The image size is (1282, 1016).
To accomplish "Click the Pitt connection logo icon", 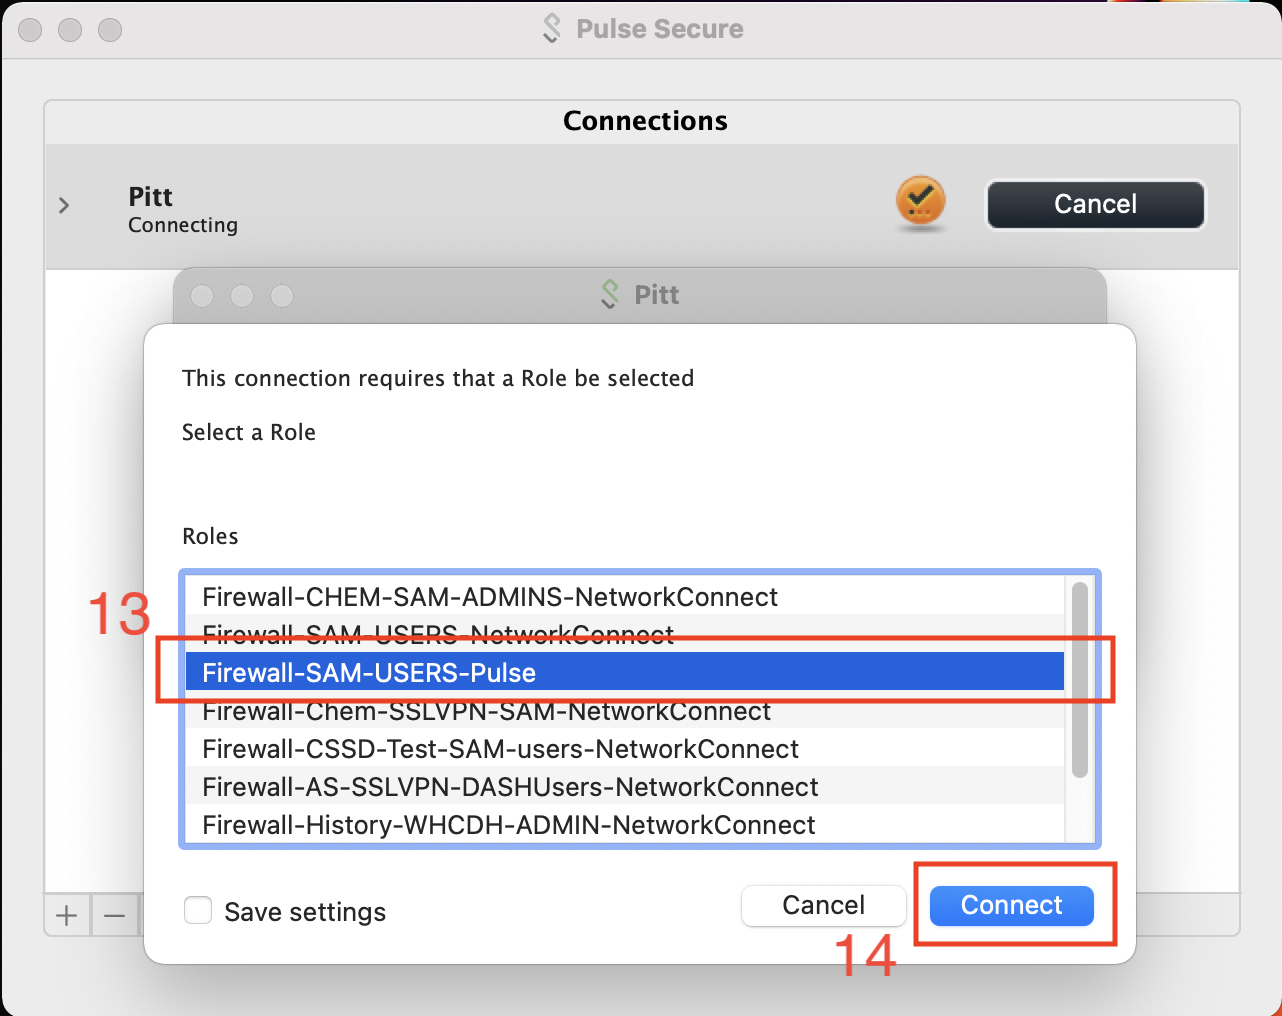I will tap(610, 294).
